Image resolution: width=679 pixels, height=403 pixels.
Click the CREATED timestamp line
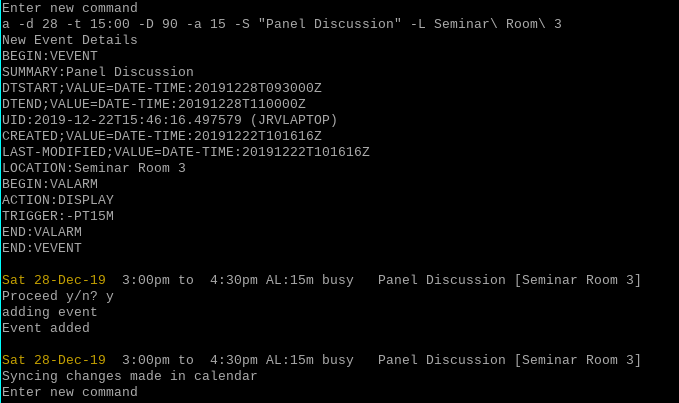(x=162, y=136)
